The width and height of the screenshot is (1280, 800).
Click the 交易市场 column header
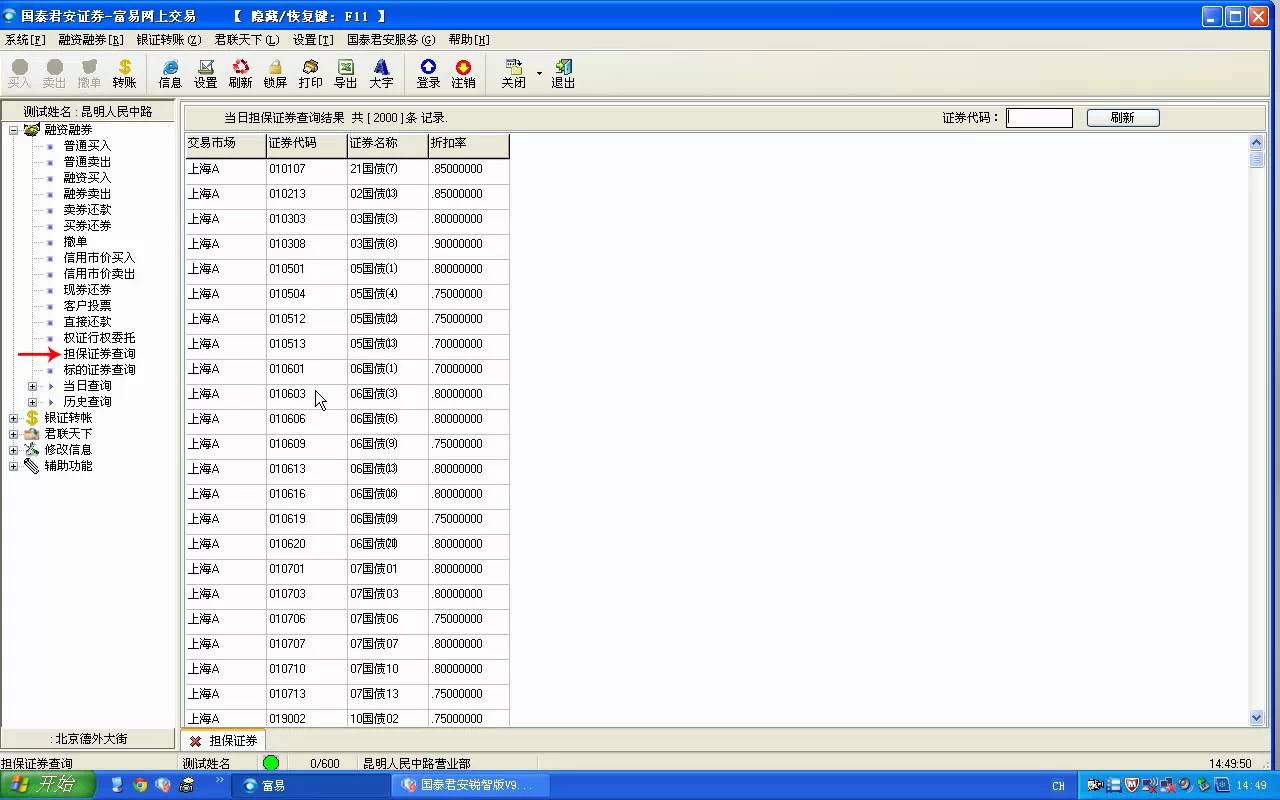tap(225, 145)
